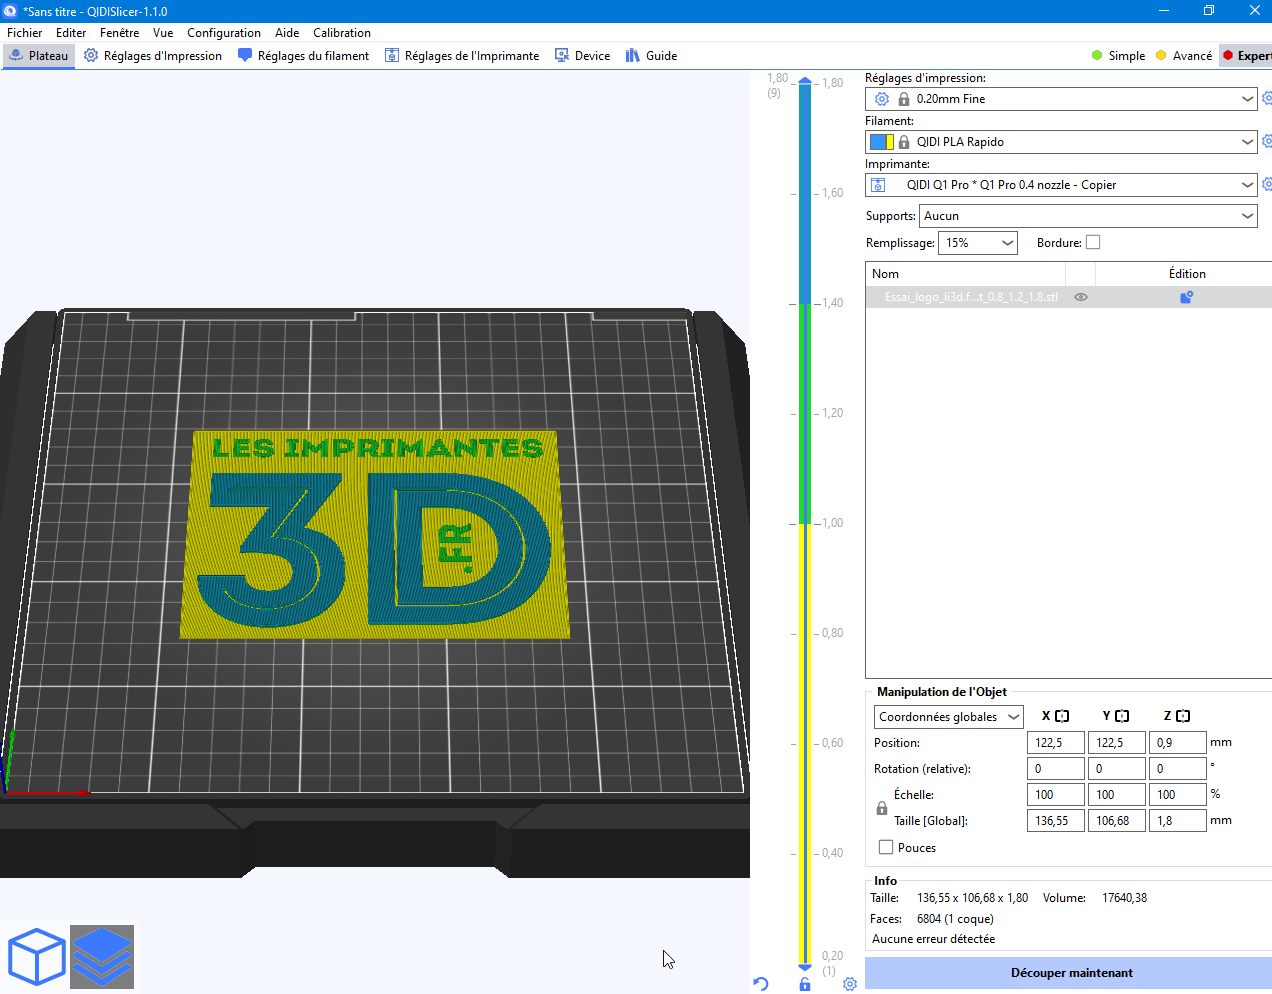
Task: Click the Découper maintenant button
Action: point(1070,973)
